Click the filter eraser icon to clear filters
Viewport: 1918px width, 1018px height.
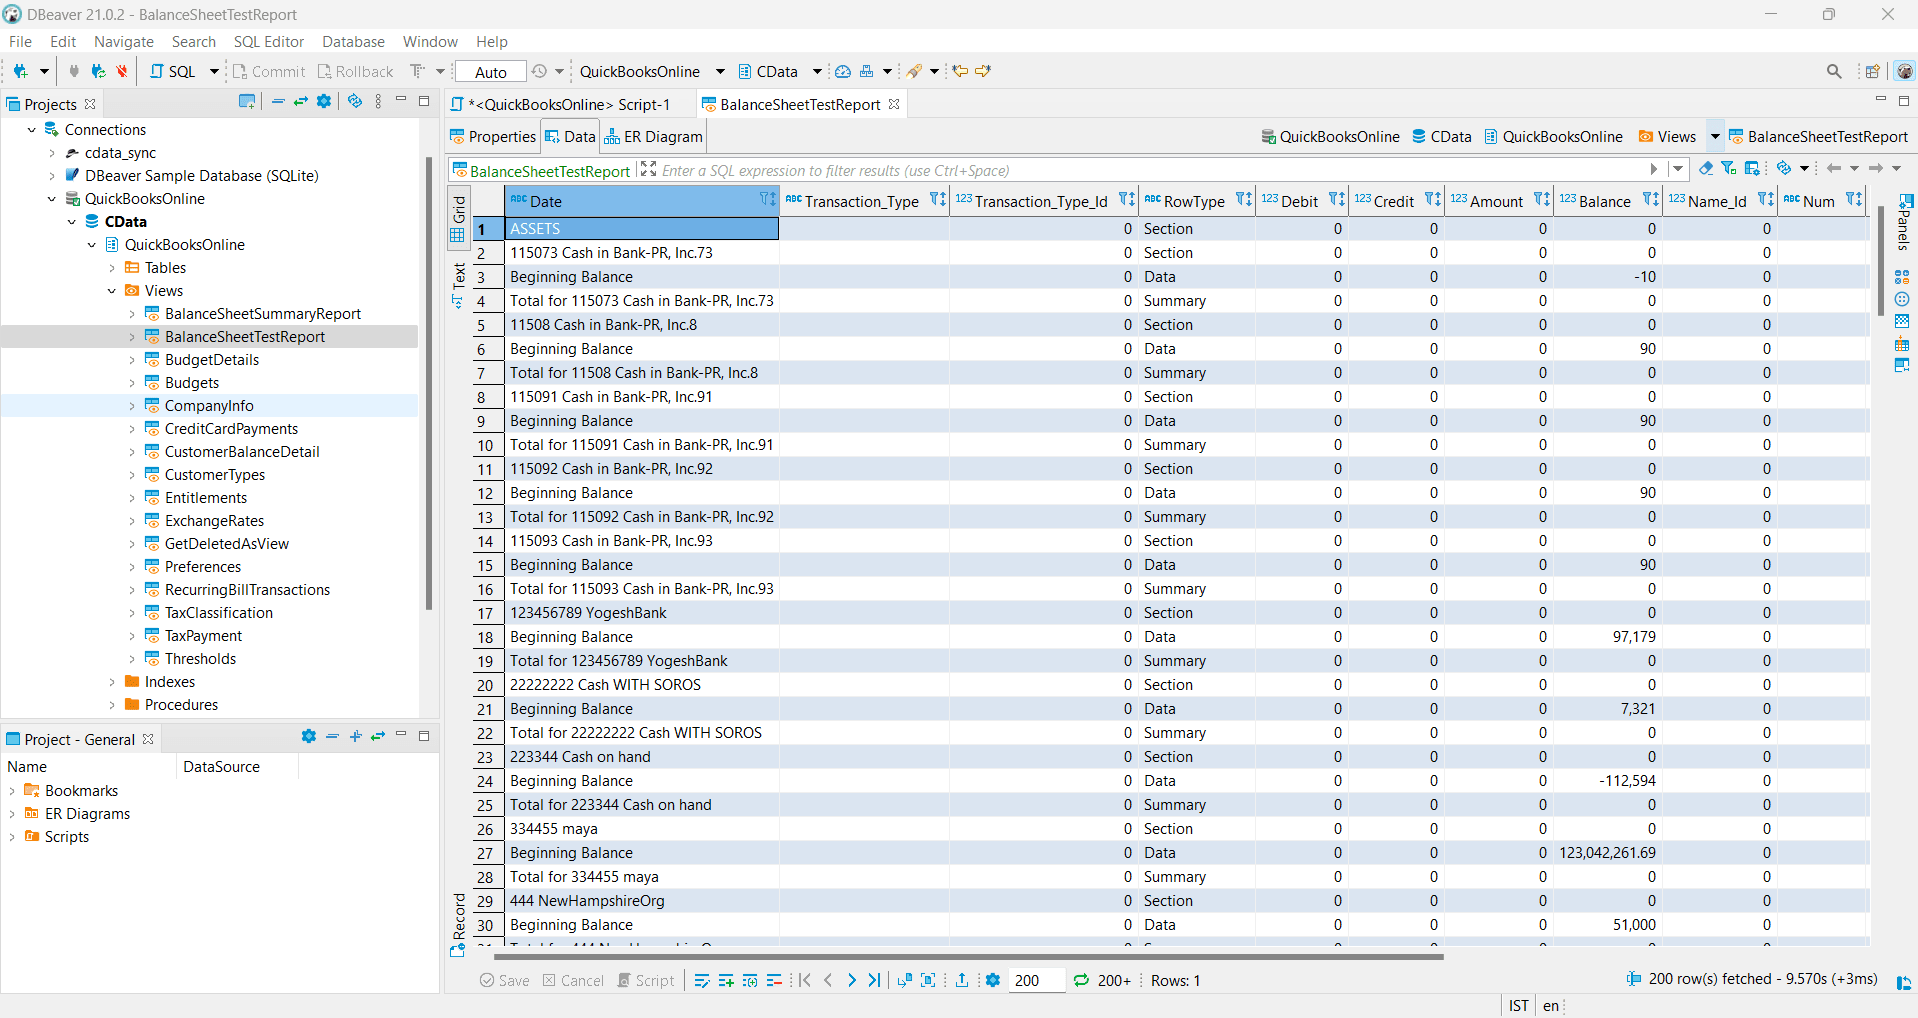pos(1706,169)
